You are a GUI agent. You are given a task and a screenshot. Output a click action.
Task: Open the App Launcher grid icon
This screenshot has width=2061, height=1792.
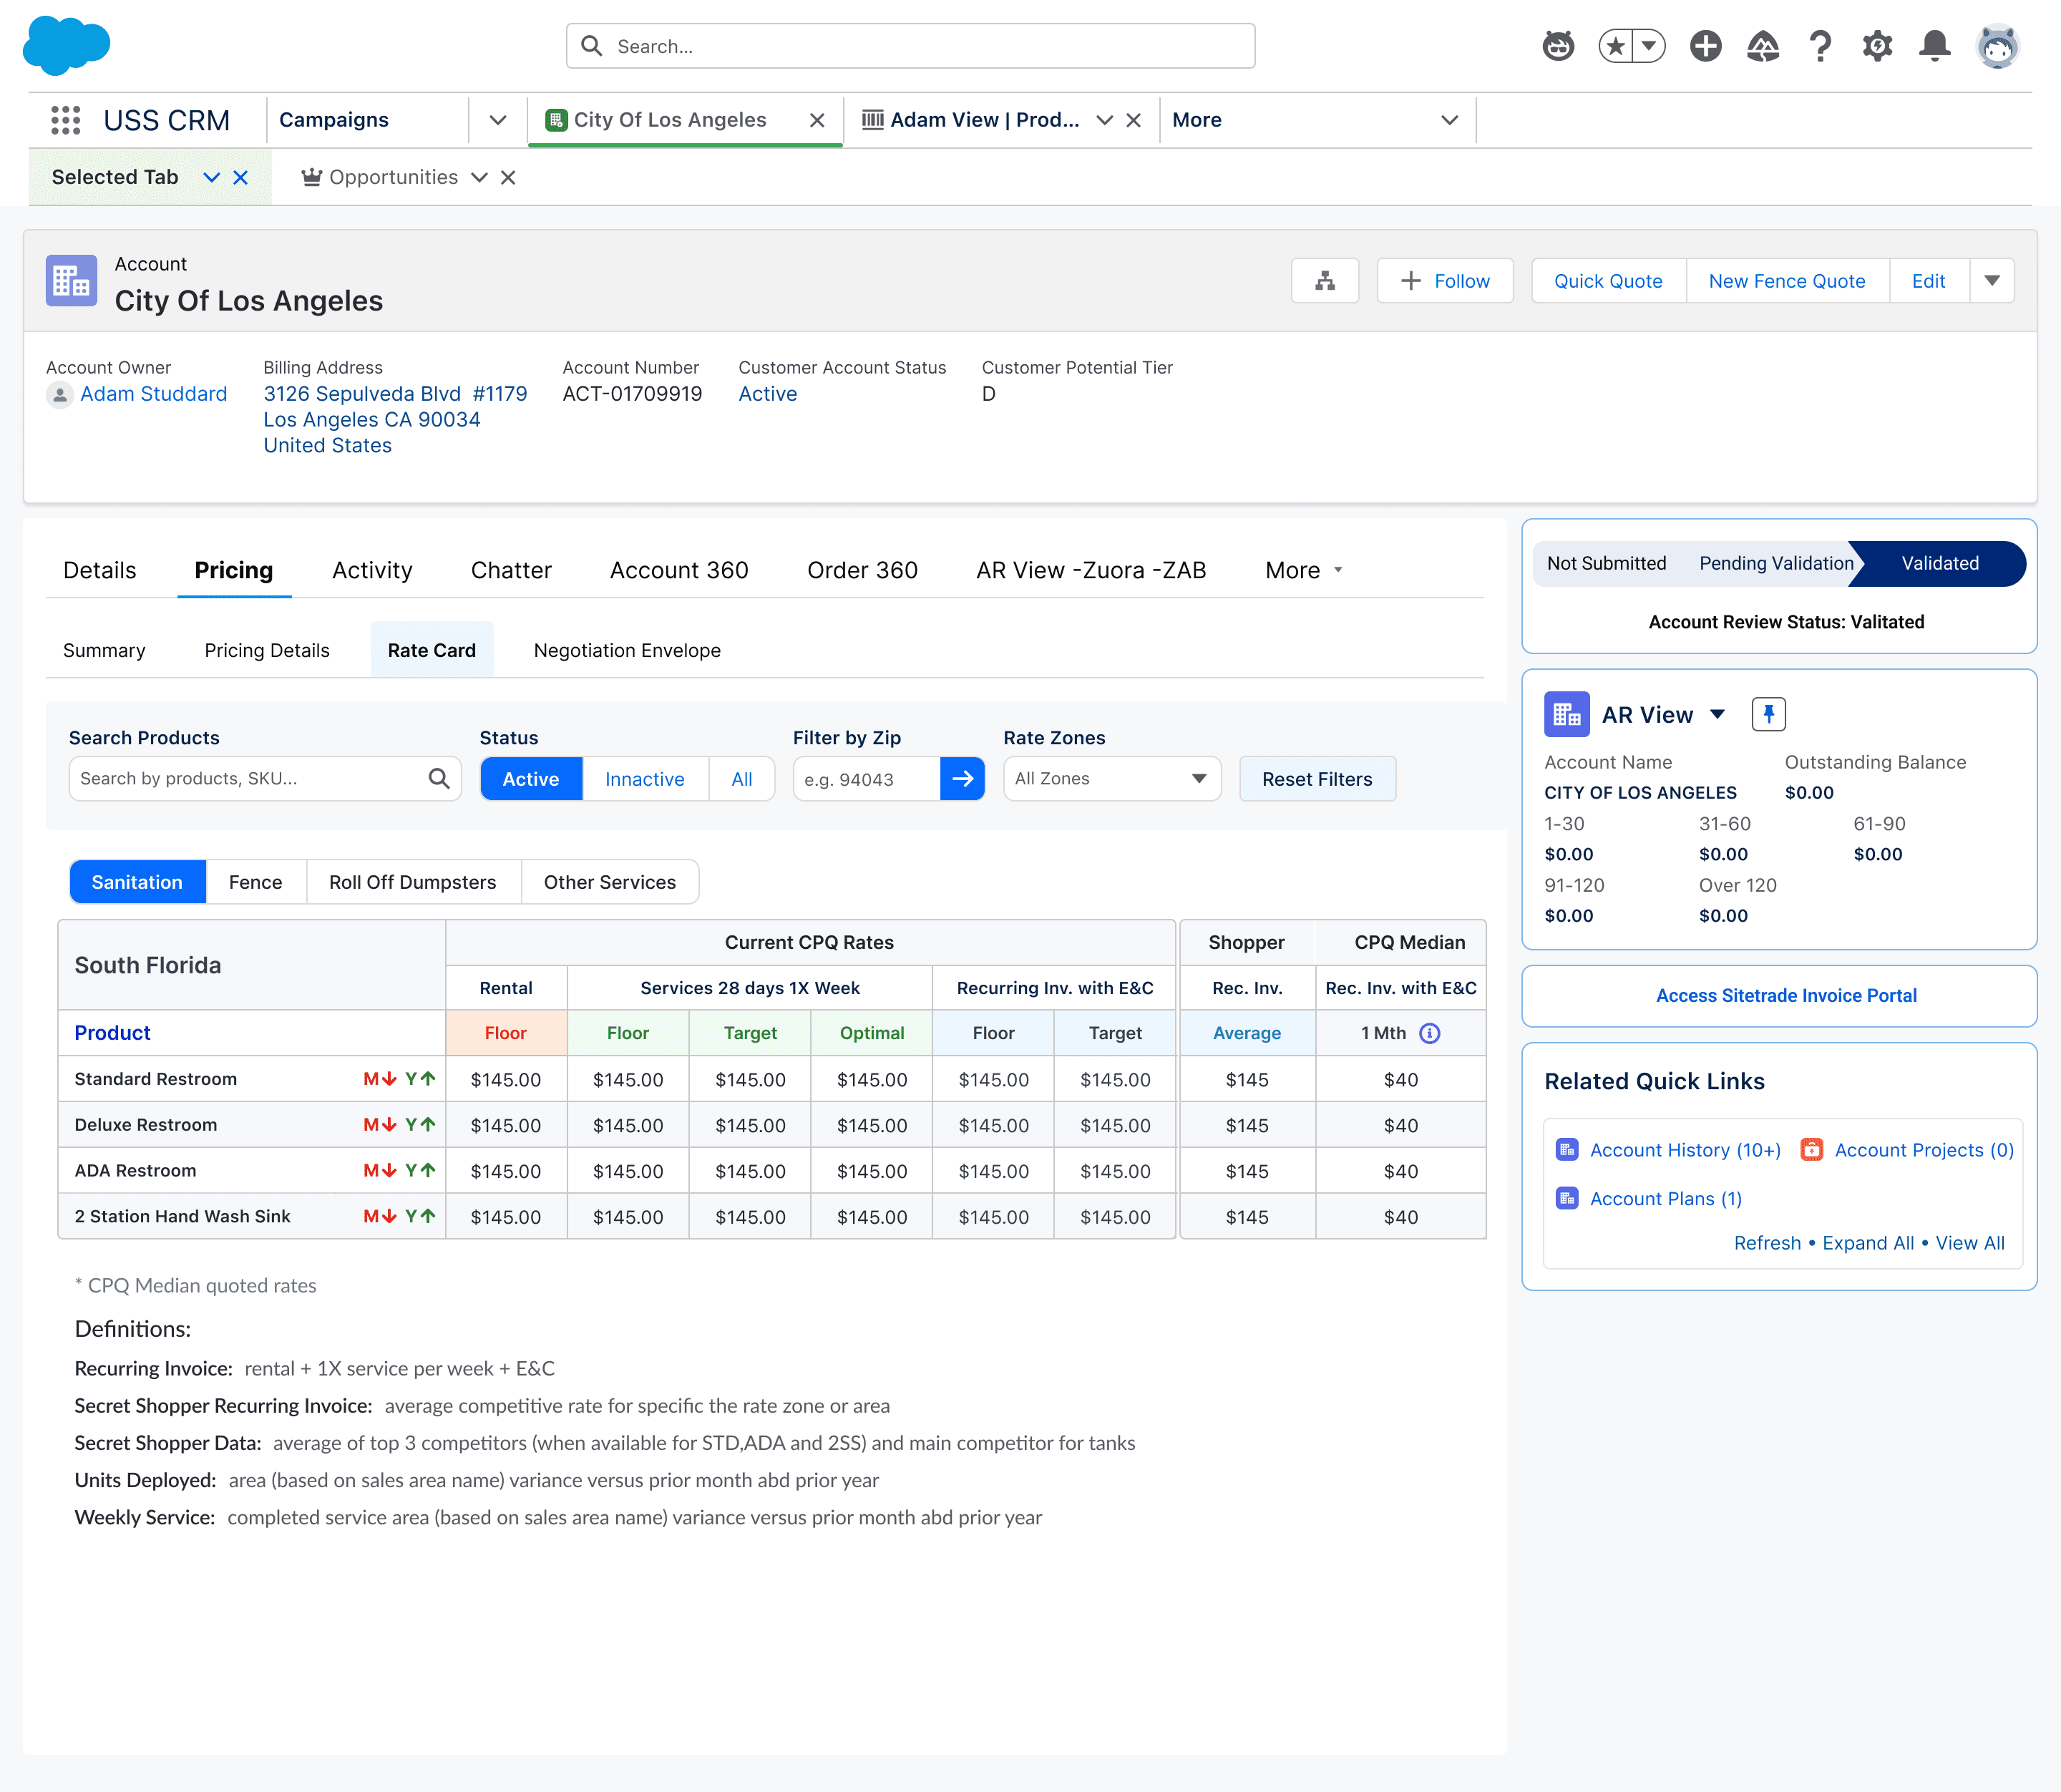[x=66, y=120]
